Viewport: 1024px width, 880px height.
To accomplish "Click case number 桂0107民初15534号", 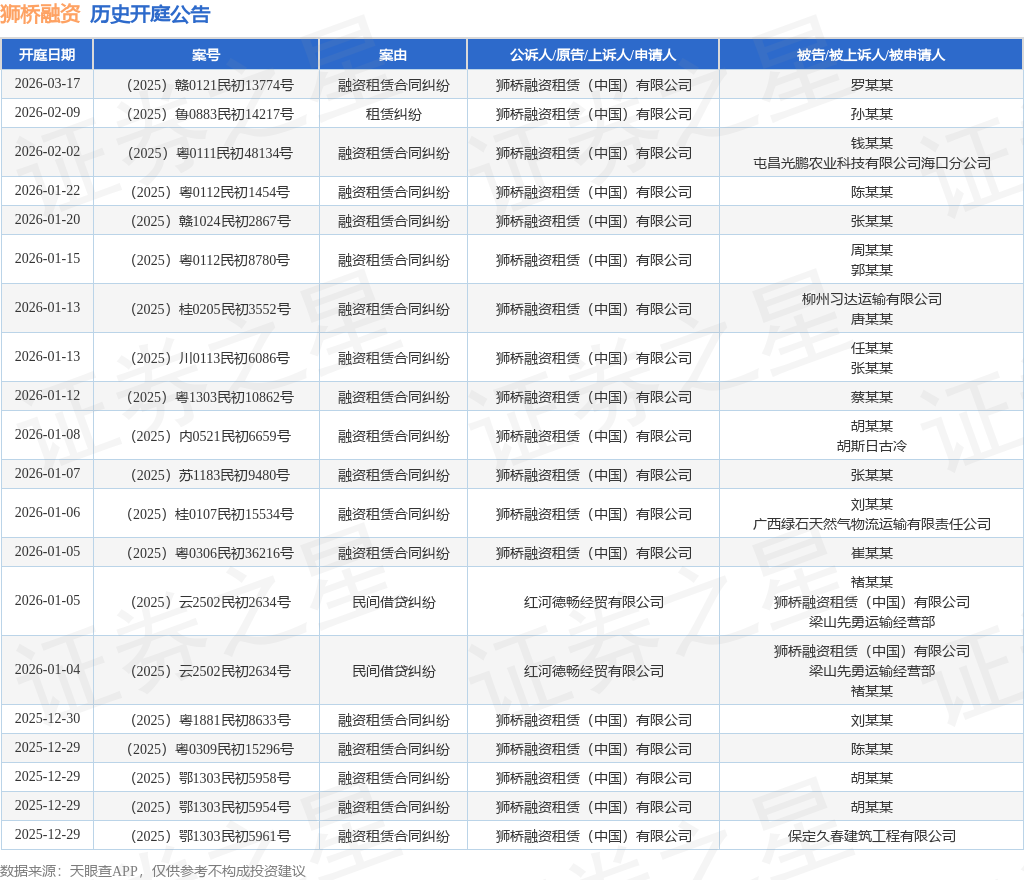I will (210, 515).
